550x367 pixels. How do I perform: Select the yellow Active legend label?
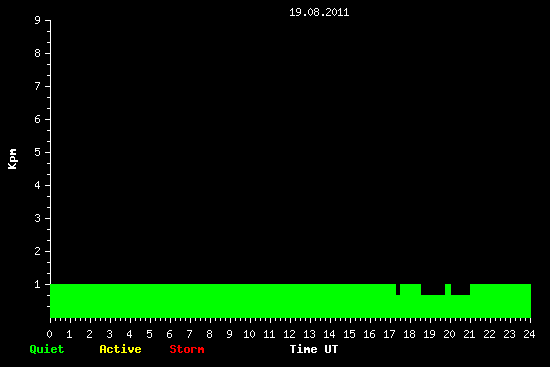(120, 349)
